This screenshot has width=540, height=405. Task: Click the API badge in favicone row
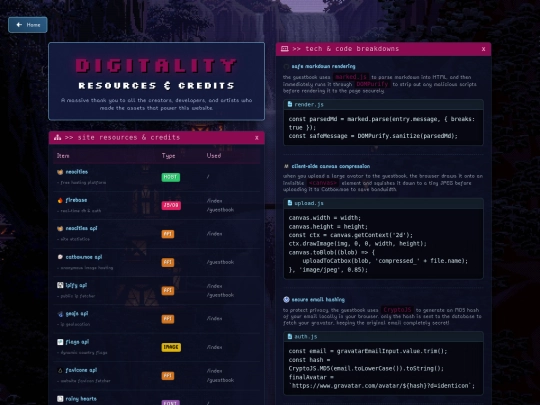pyautogui.click(x=168, y=376)
